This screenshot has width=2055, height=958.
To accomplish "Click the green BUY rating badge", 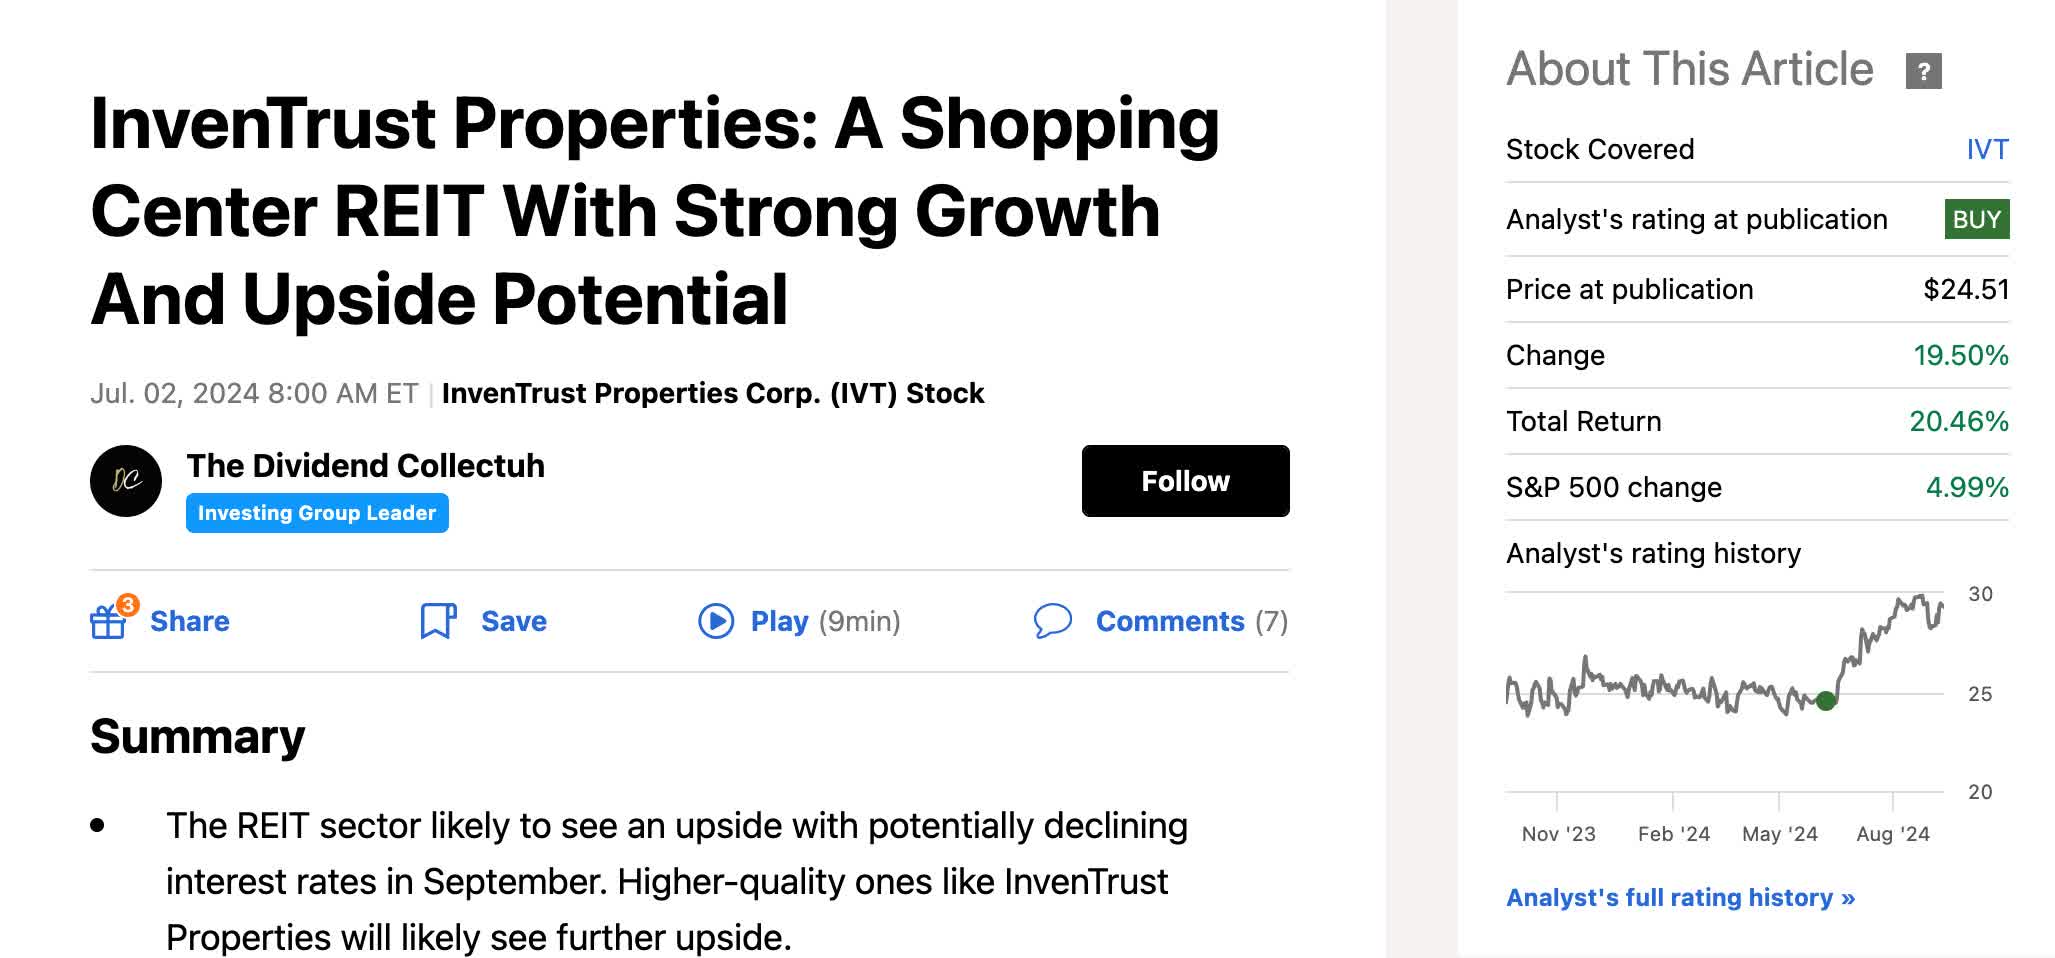I will (1975, 219).
